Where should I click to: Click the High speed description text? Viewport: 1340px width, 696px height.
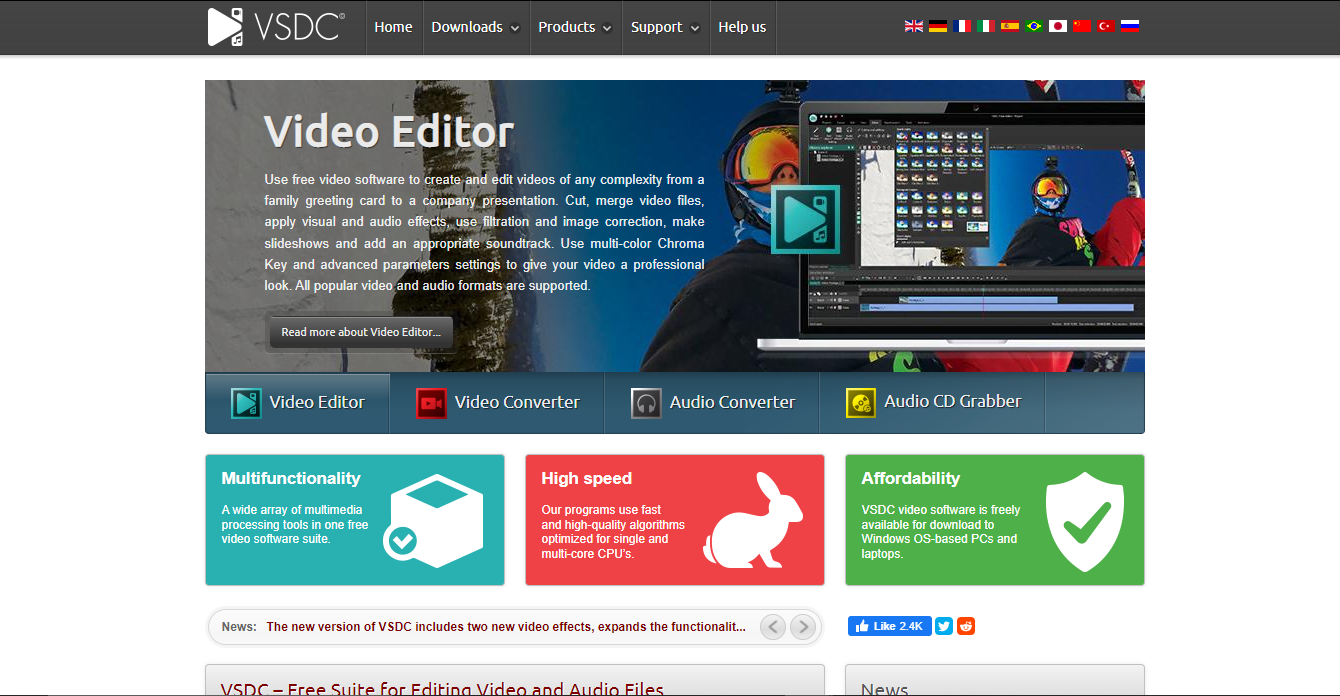pos(613,531)
